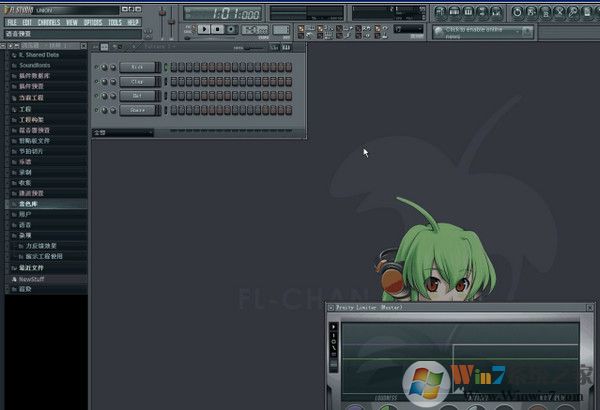Close the Browser panel
Image resolution: width=600 pixels, height=410 pixels.
83,46
